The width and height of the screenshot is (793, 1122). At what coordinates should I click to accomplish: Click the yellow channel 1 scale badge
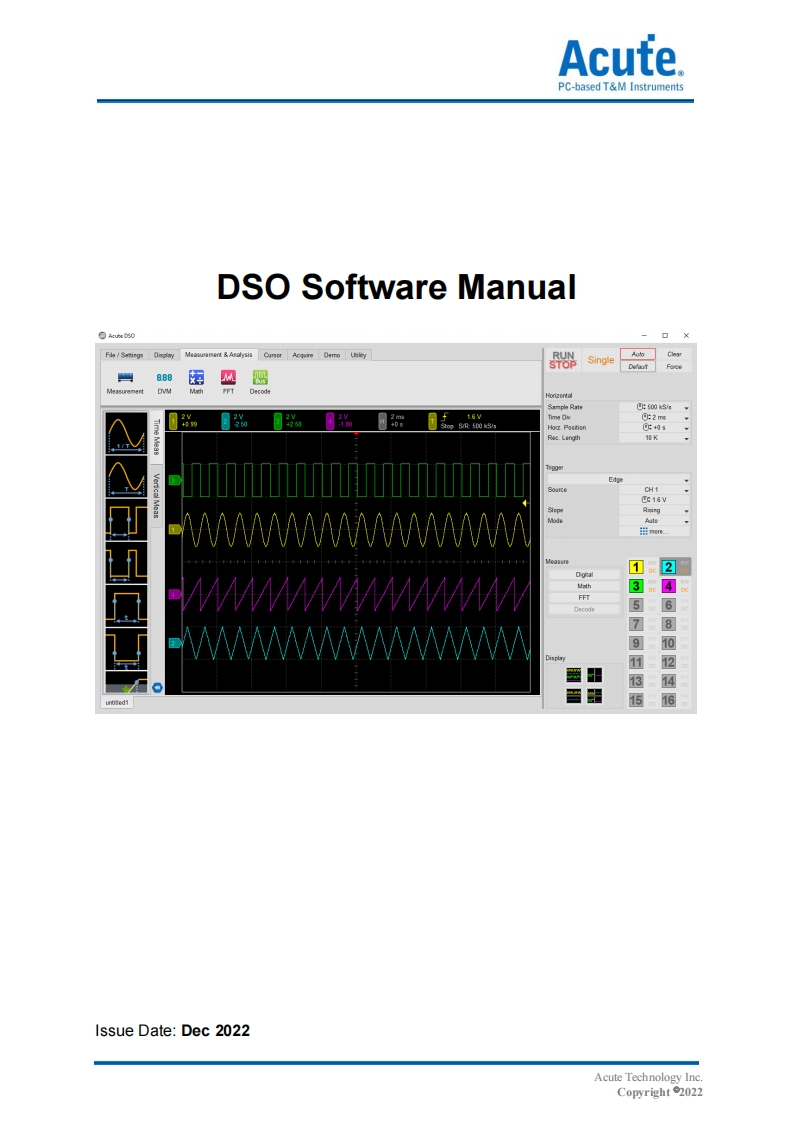(x=173, y=421)
